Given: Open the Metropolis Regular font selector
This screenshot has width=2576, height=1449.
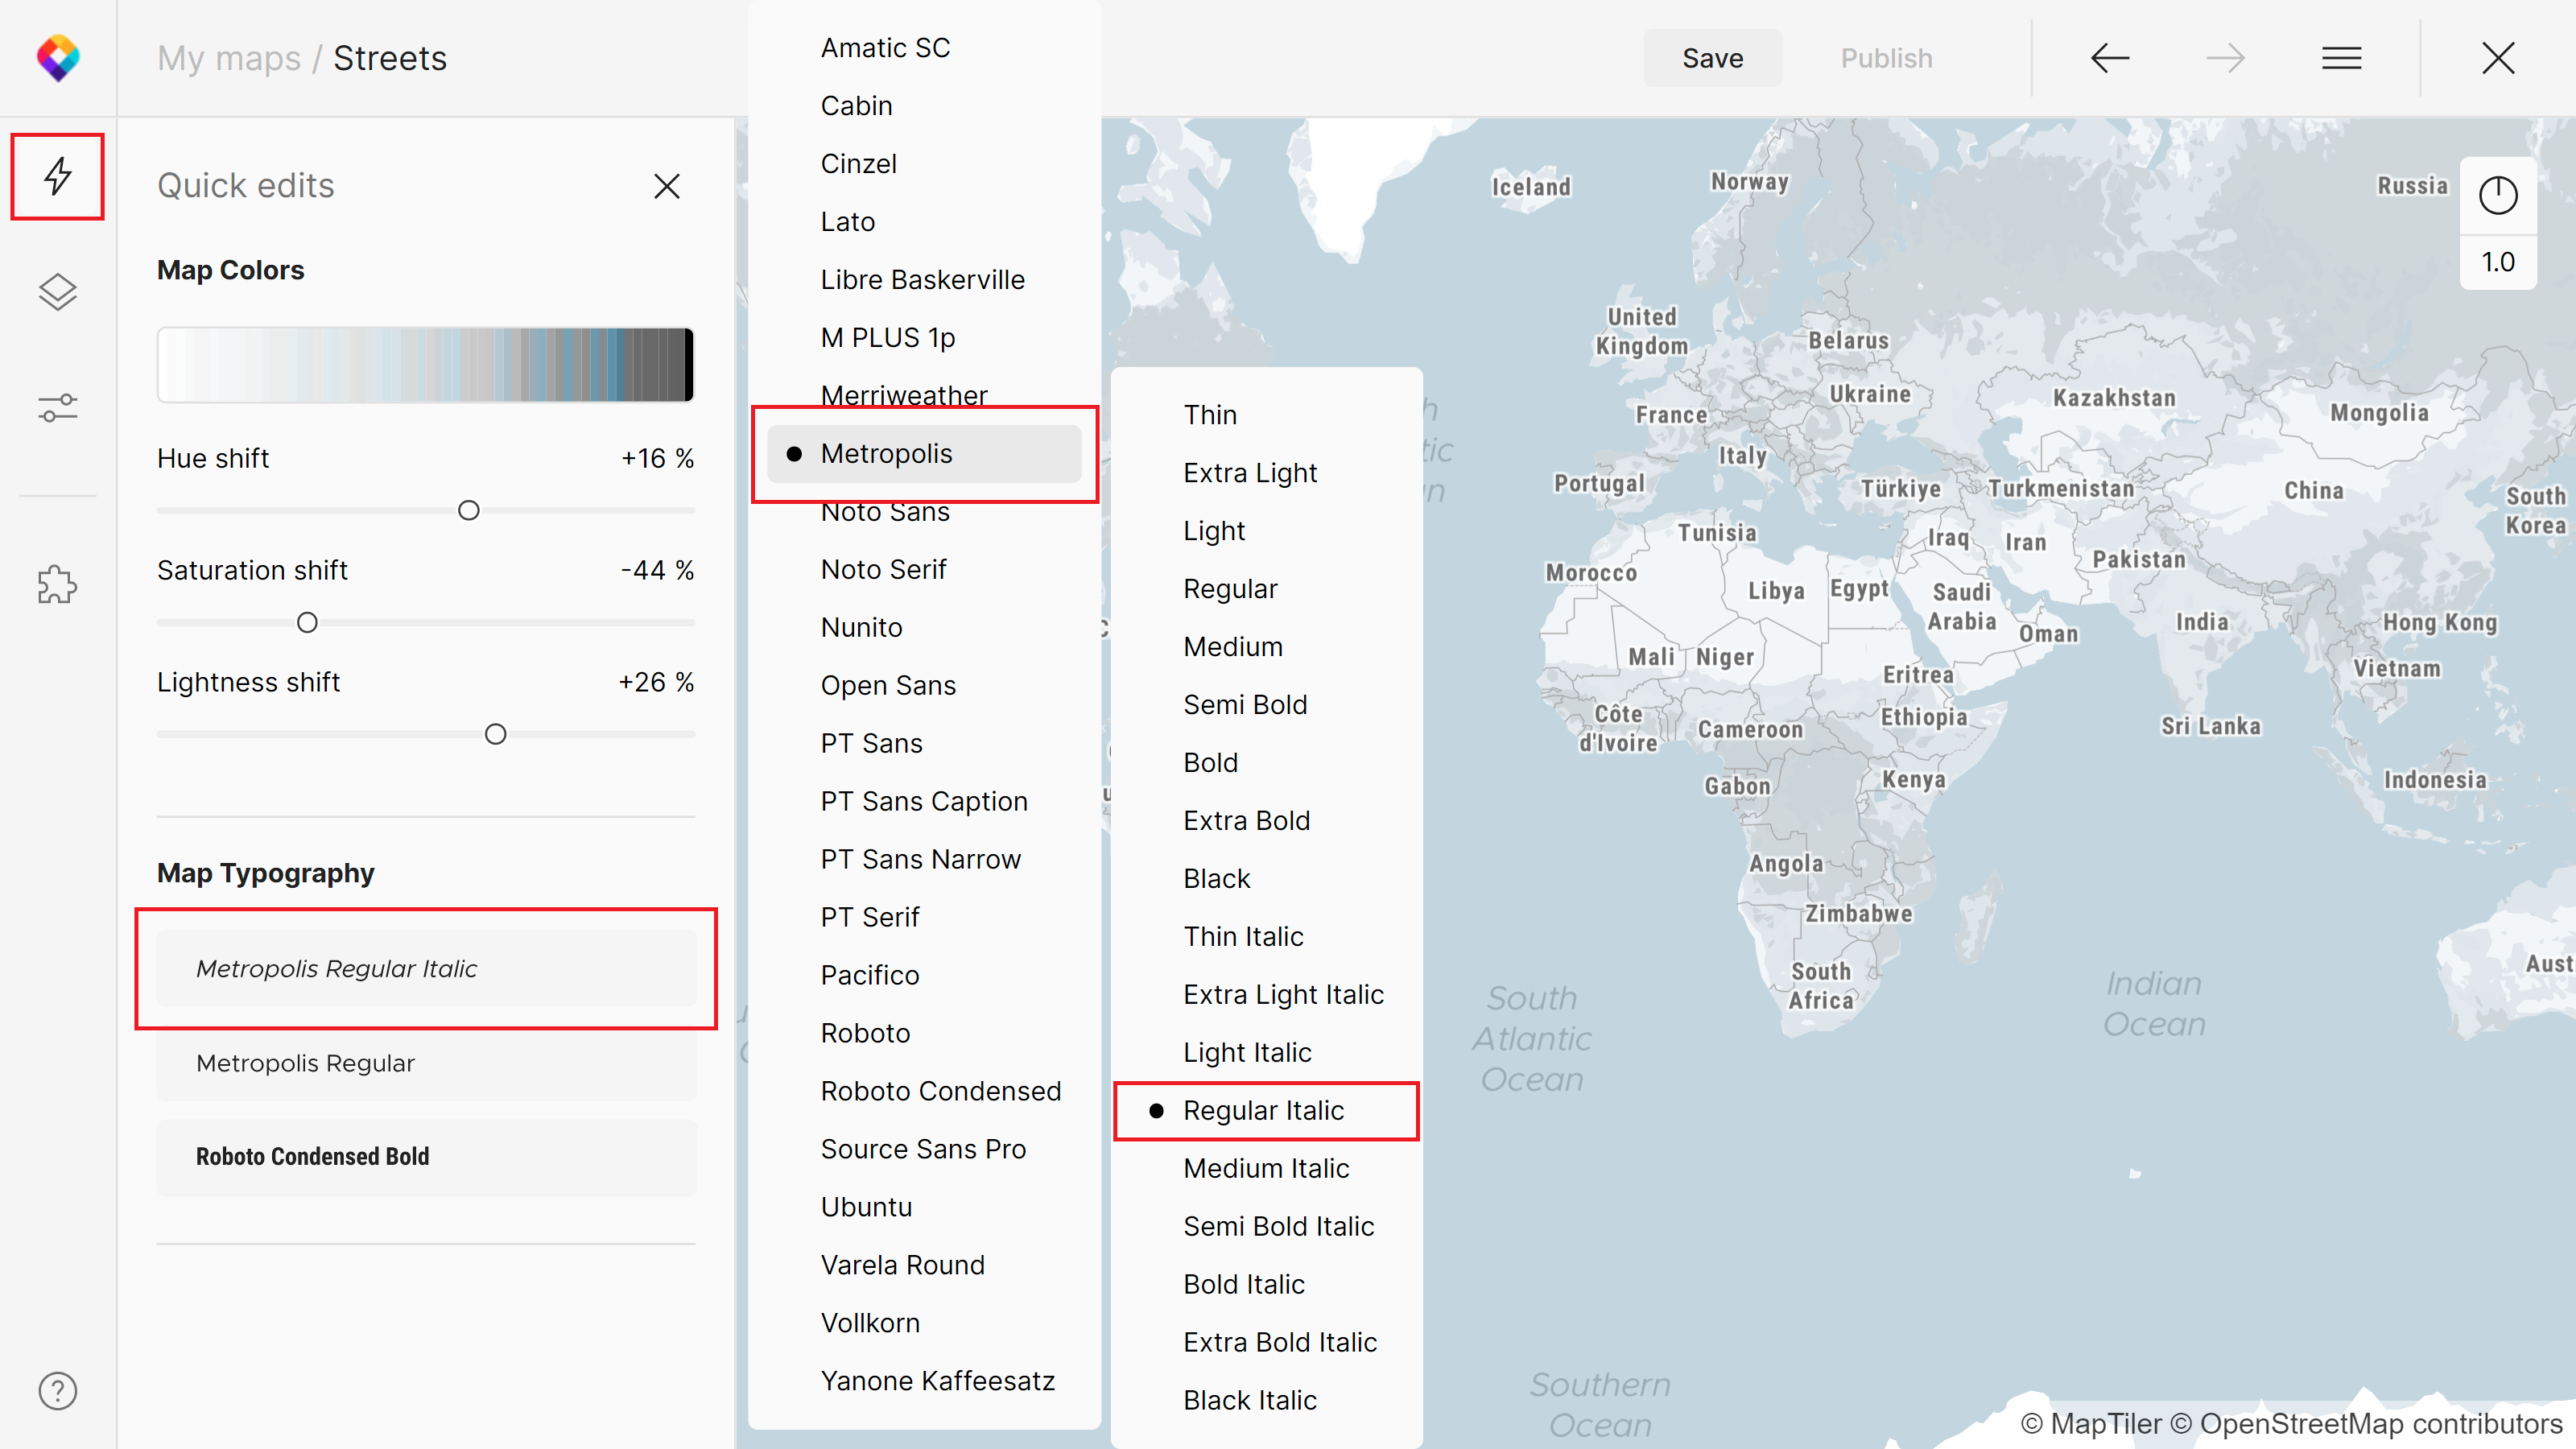Looking at the screenshot, I should 427,1063.
